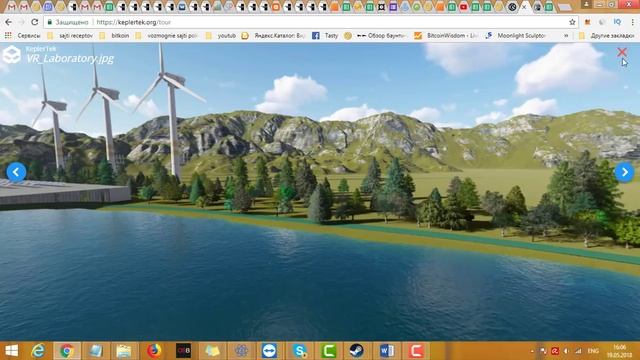Viewport: 640px width, 360px height.
Task: Go back in the browser
Action: click(x=9, y=22)
